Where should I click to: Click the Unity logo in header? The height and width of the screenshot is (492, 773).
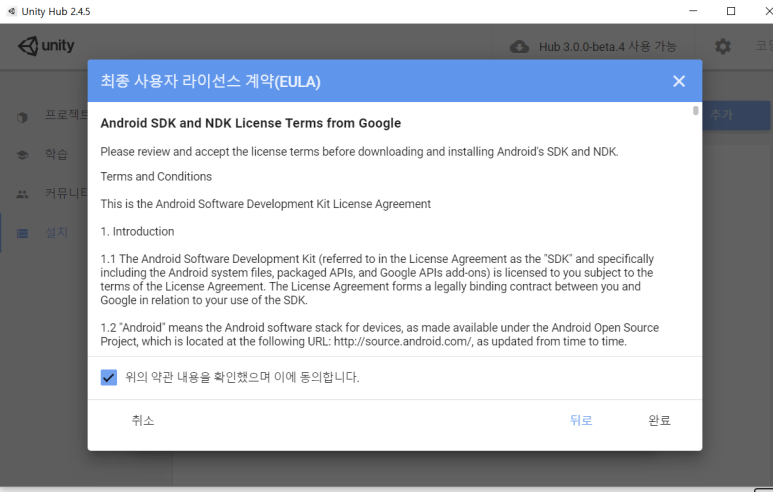[46, 46]
